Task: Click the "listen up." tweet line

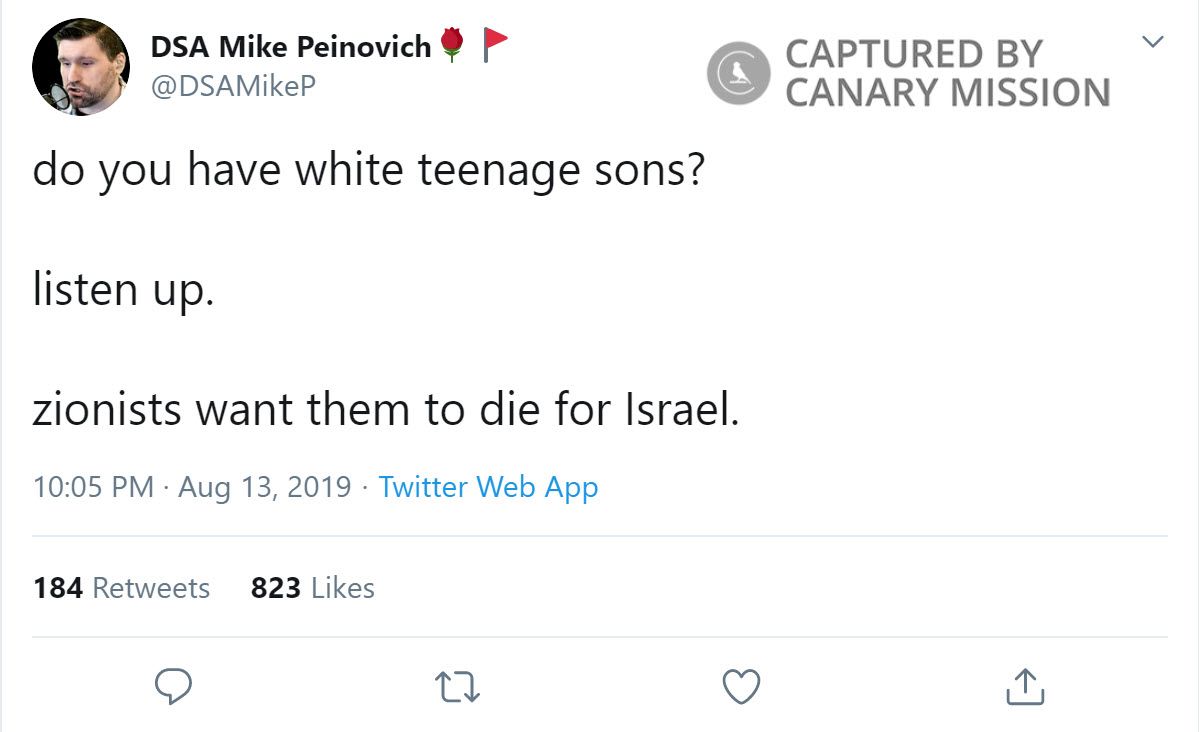Action: [x=123, y=290]
